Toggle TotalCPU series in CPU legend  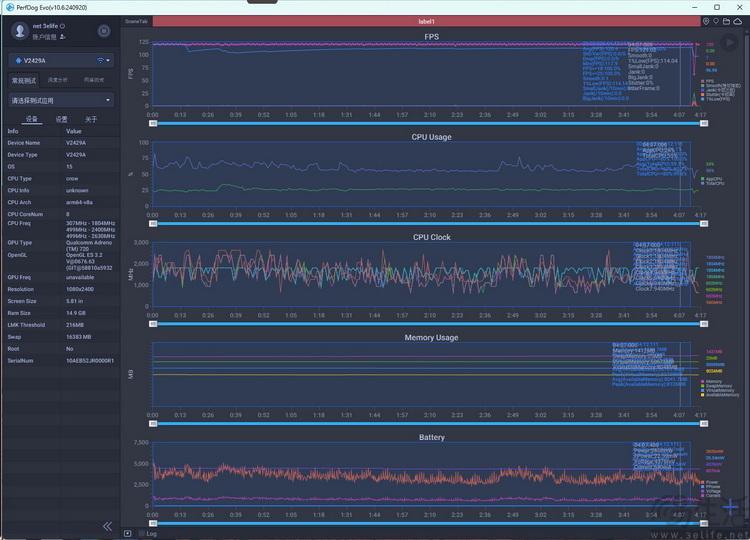713,183
